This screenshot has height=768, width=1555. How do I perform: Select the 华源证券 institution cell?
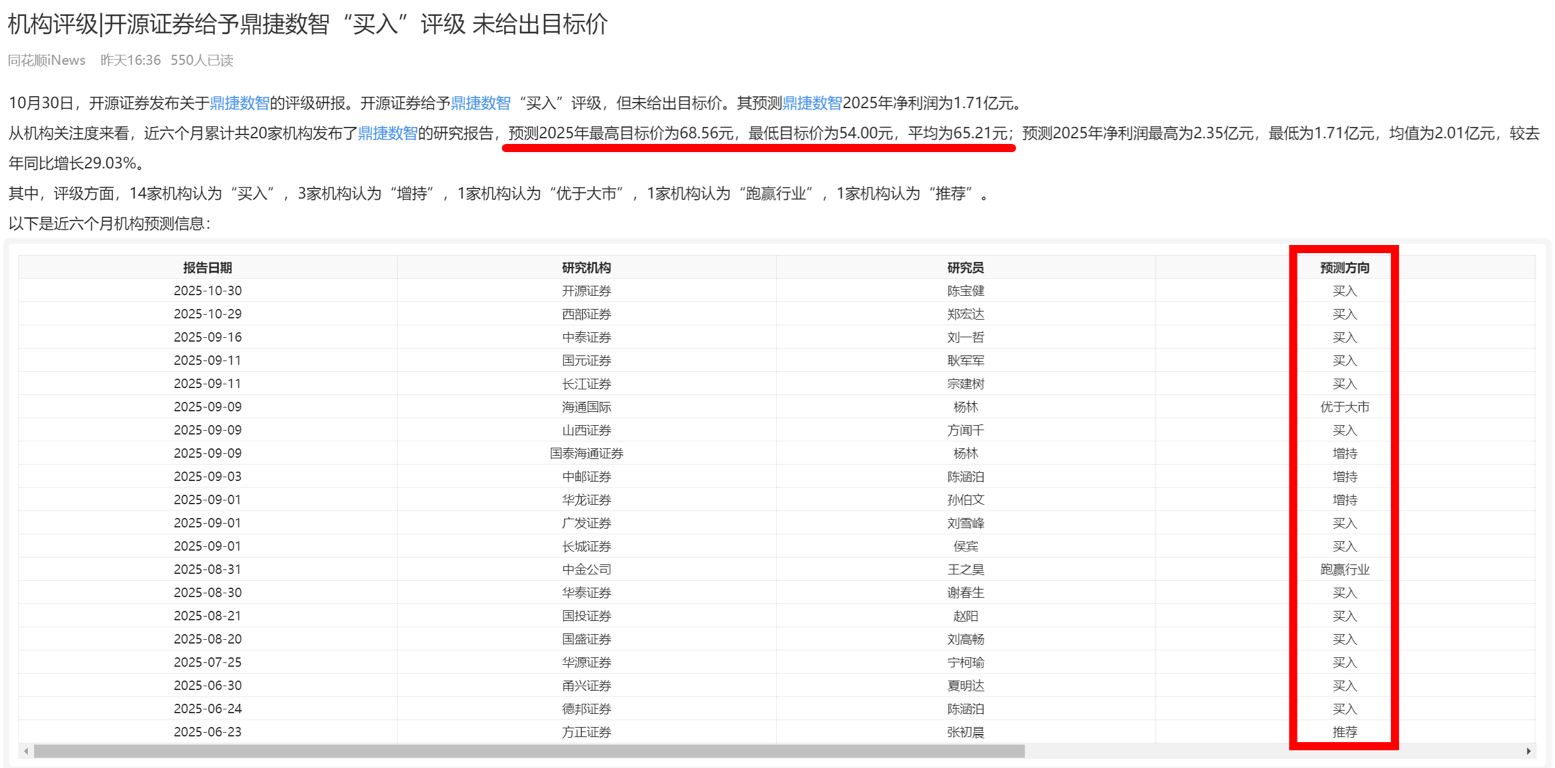(x=587, y=662)
